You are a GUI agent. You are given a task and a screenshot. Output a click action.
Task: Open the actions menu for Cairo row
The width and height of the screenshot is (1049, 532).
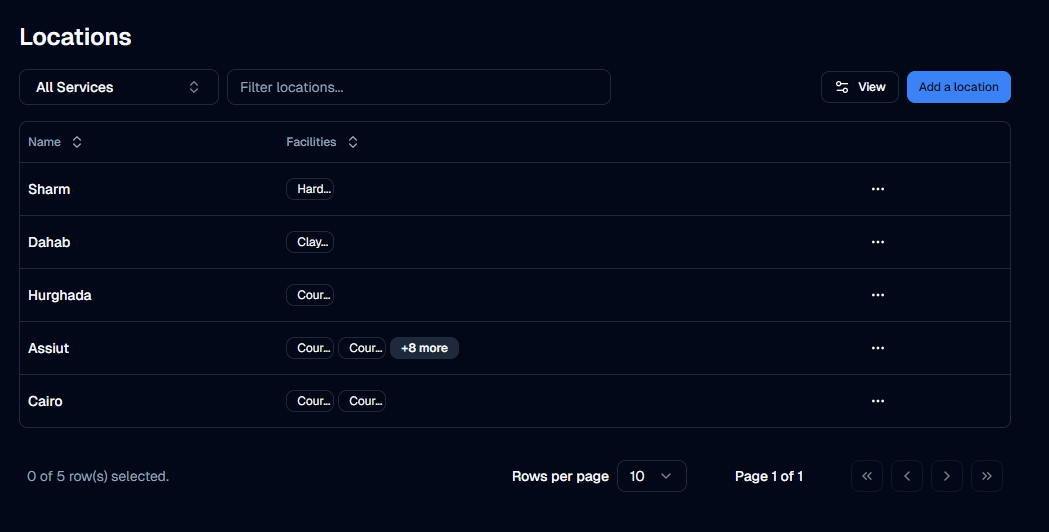[x=878, y=401]
